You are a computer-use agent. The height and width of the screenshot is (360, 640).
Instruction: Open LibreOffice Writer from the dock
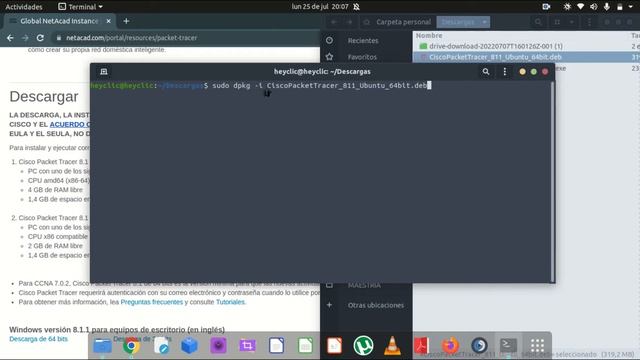click(276, 346)
